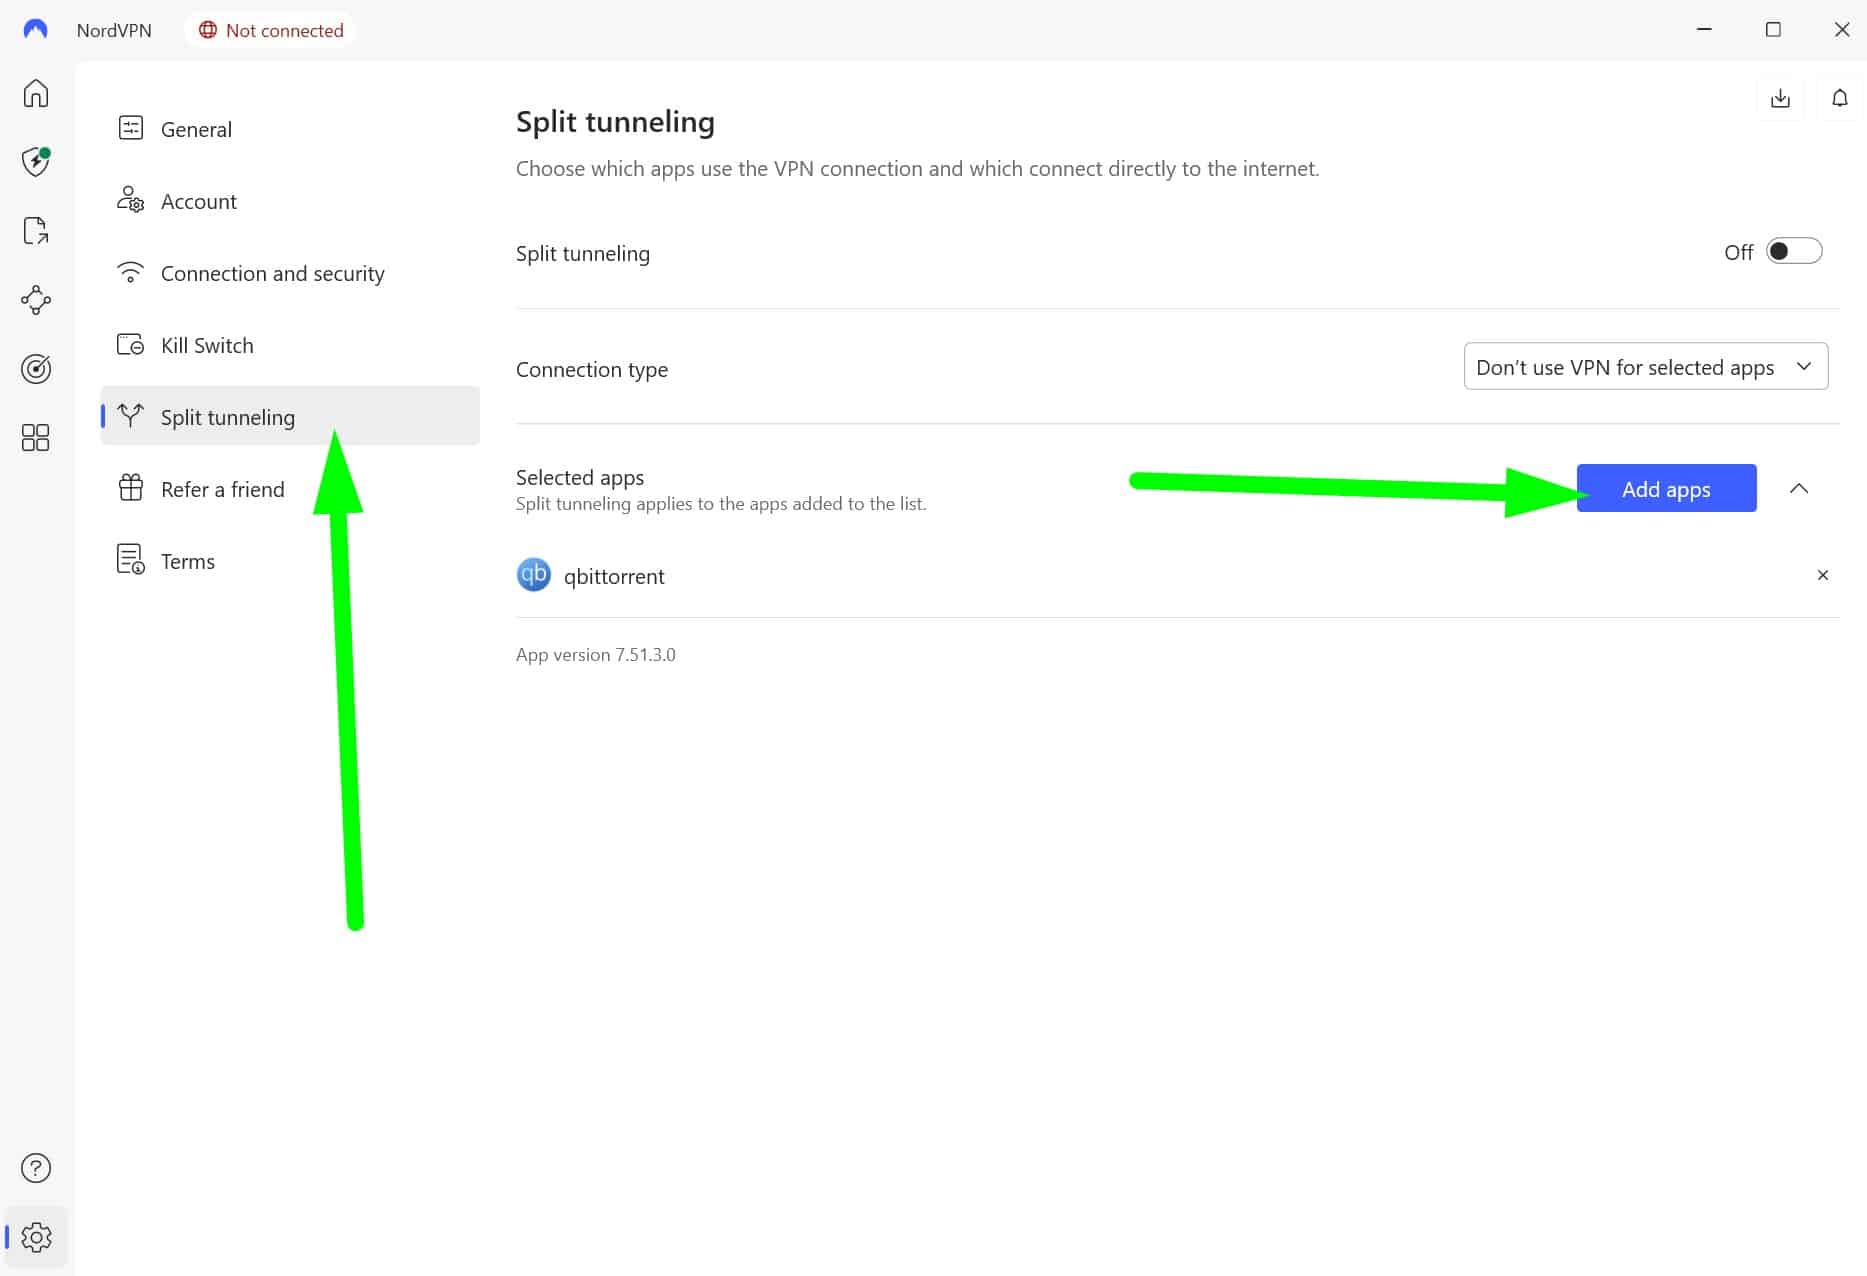This screenshot has width=1867, height=1276.
Task: Open Dark Web Monitor target icon
Action: point(36,369)
